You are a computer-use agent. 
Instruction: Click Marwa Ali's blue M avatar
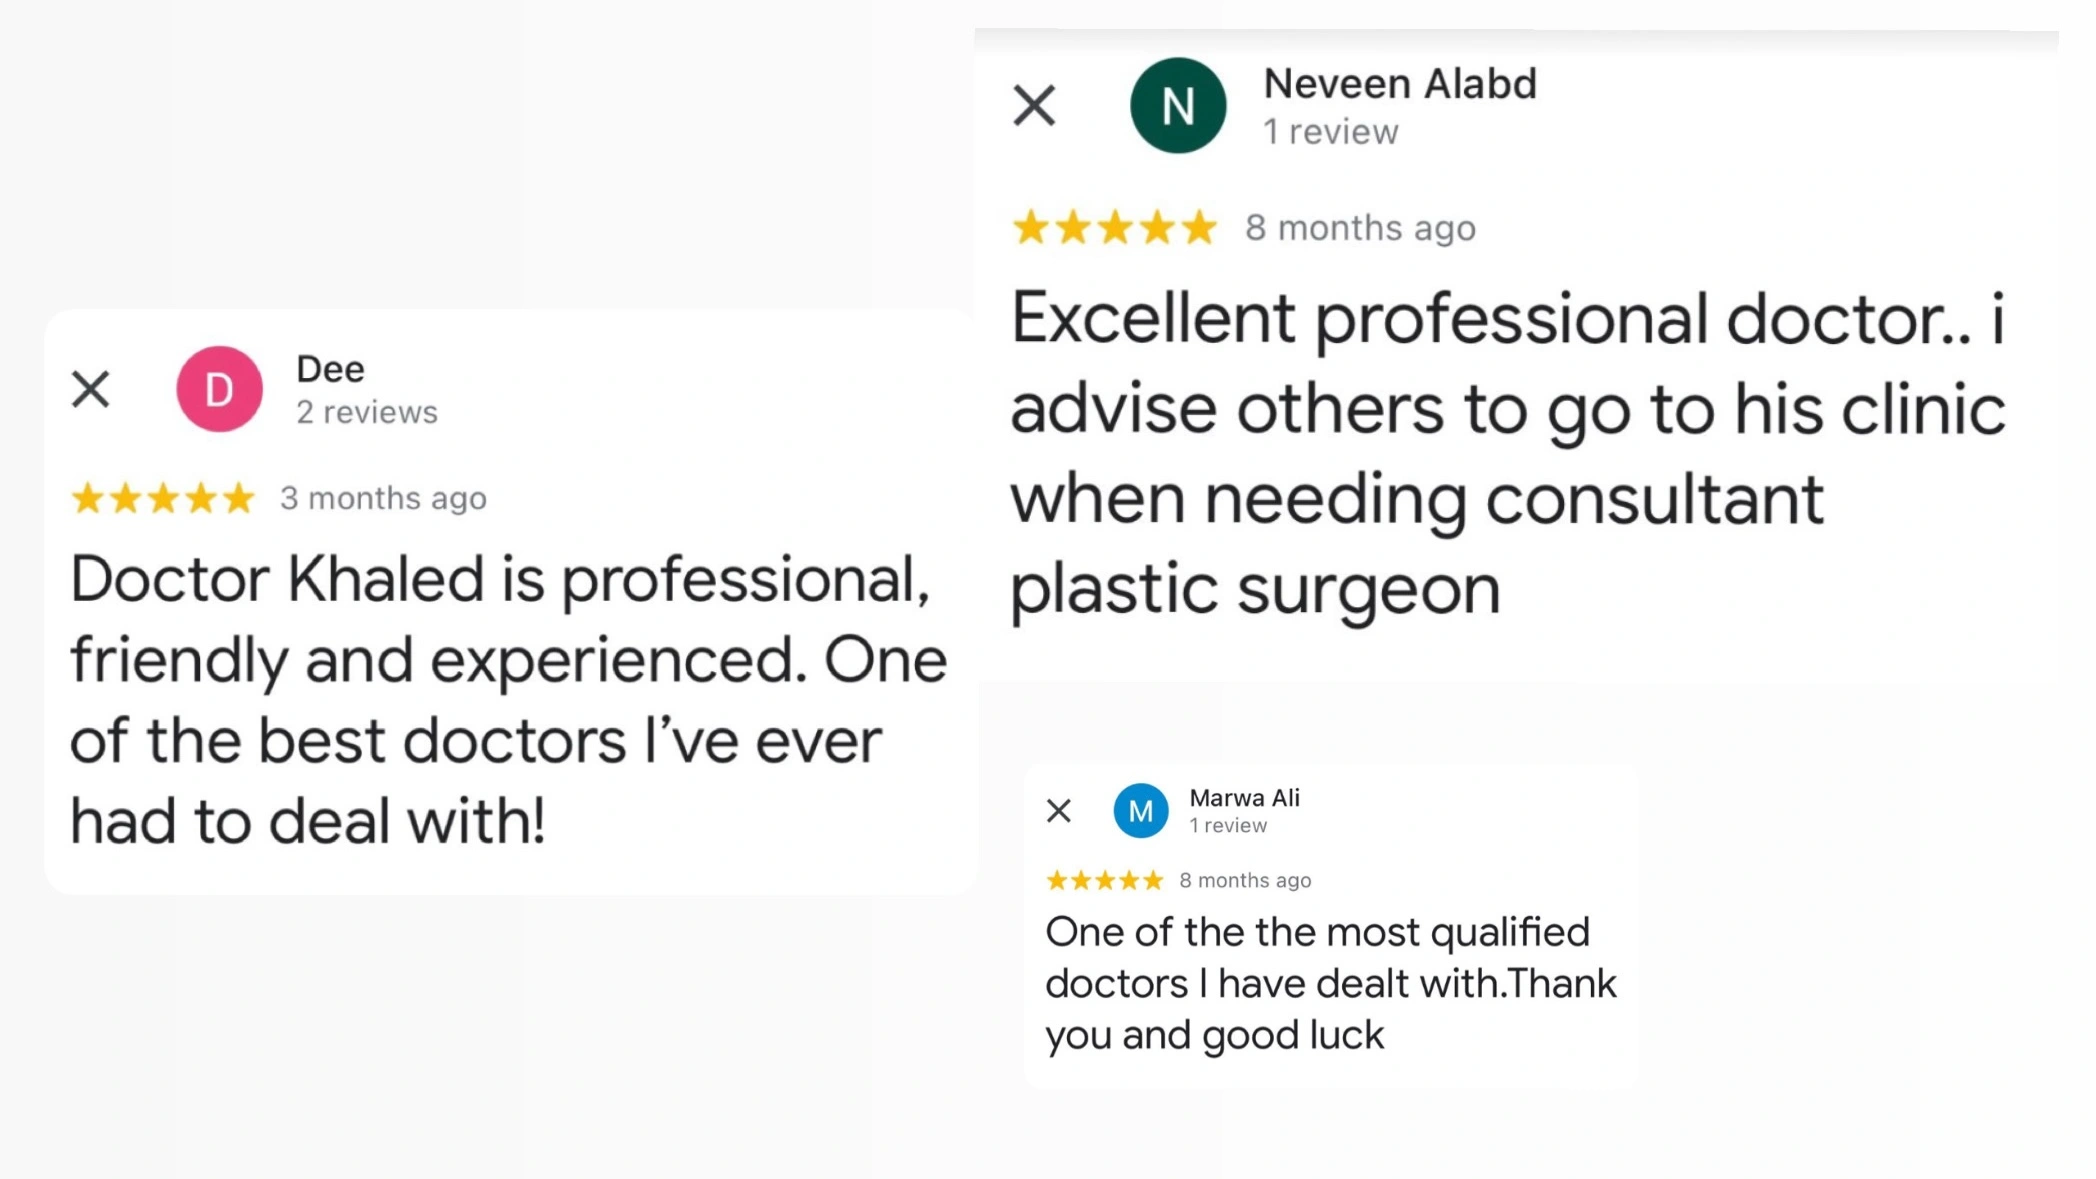pyautogui.click(x=1141, y=811)
